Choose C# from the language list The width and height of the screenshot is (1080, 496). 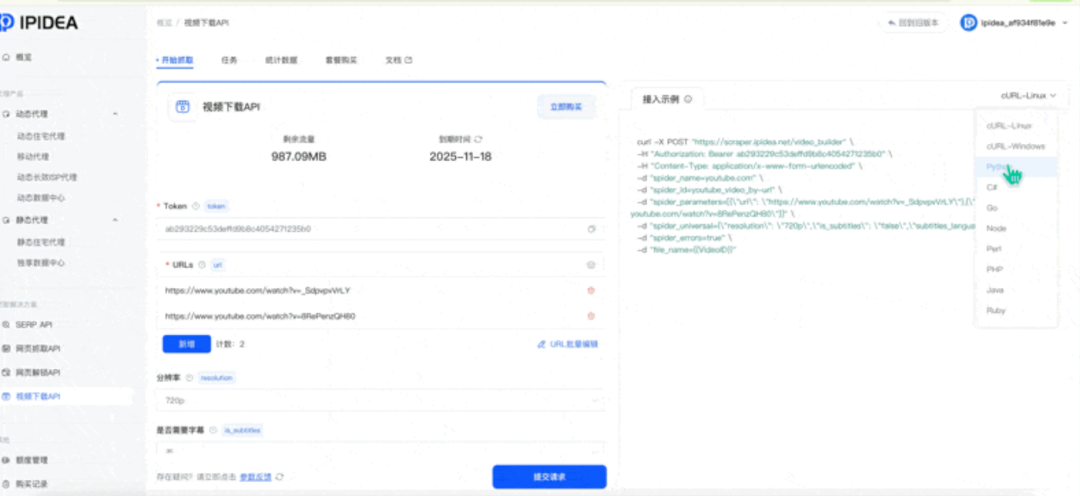coord(1015,187)
